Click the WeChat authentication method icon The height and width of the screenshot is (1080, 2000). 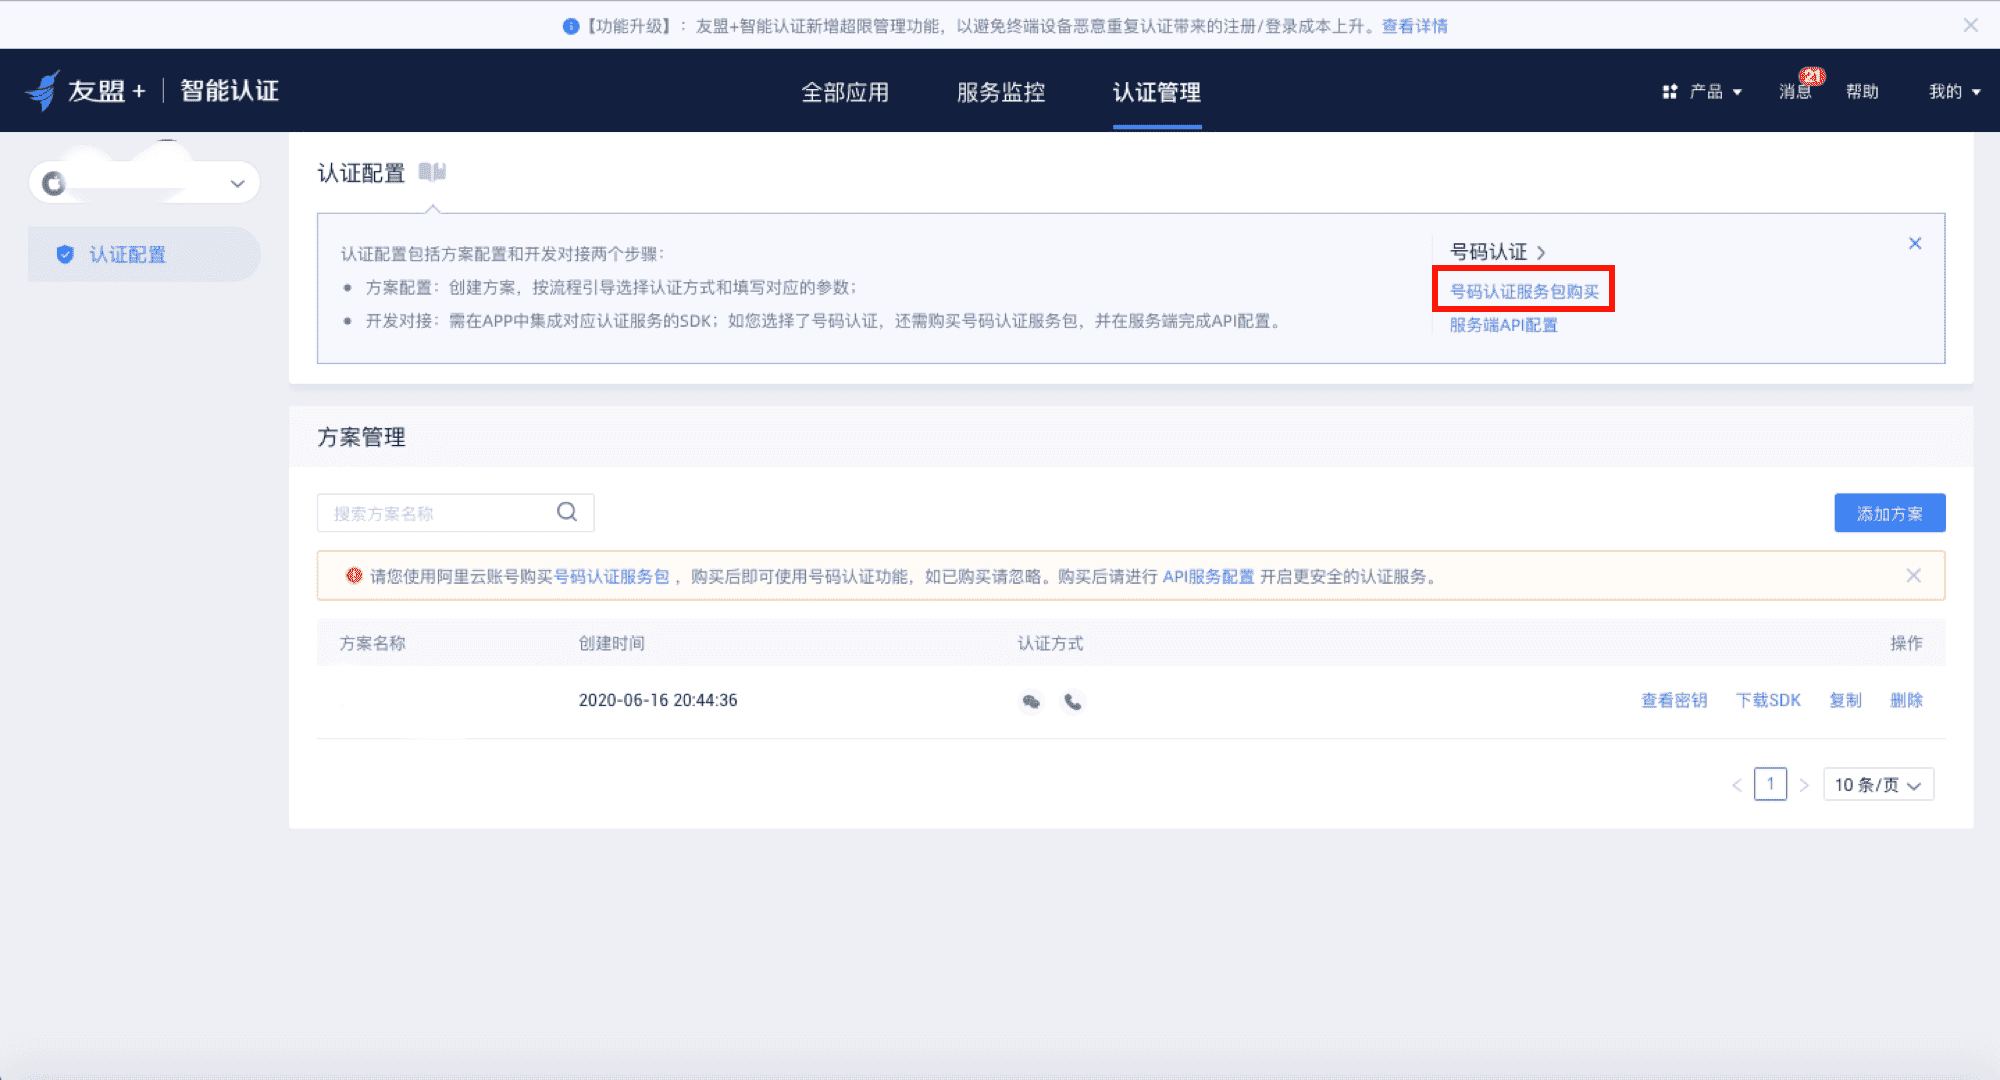click(1031, 702)
